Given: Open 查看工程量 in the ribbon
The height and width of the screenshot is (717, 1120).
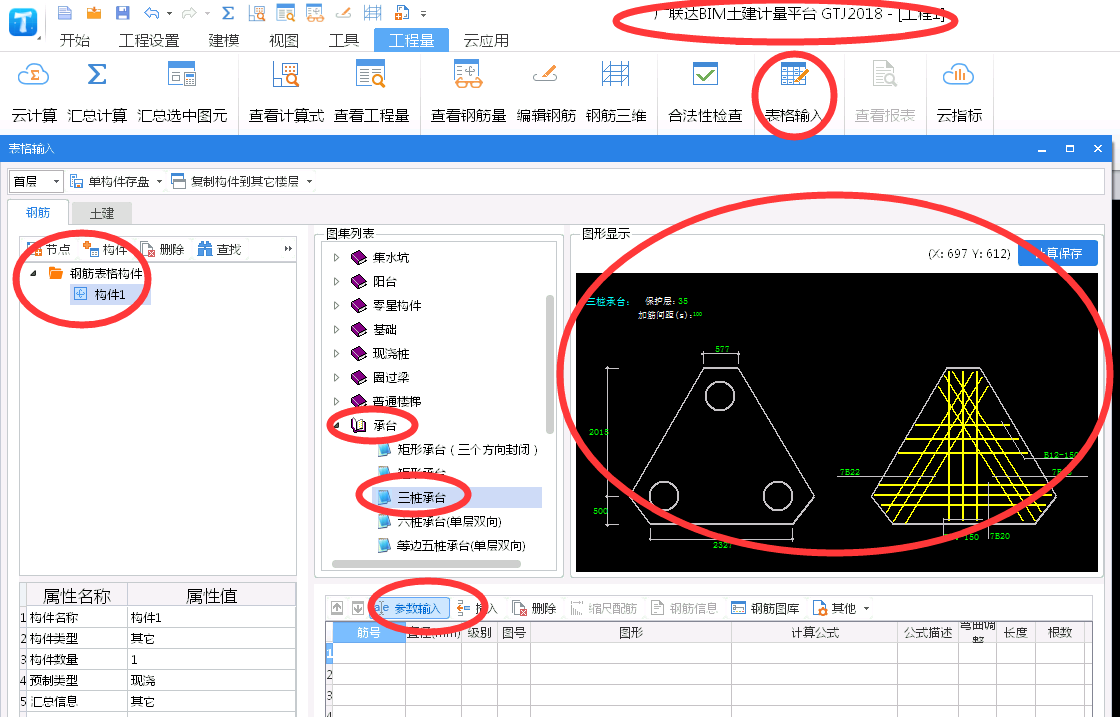Looking at the screenshot, I should [371, 94].
